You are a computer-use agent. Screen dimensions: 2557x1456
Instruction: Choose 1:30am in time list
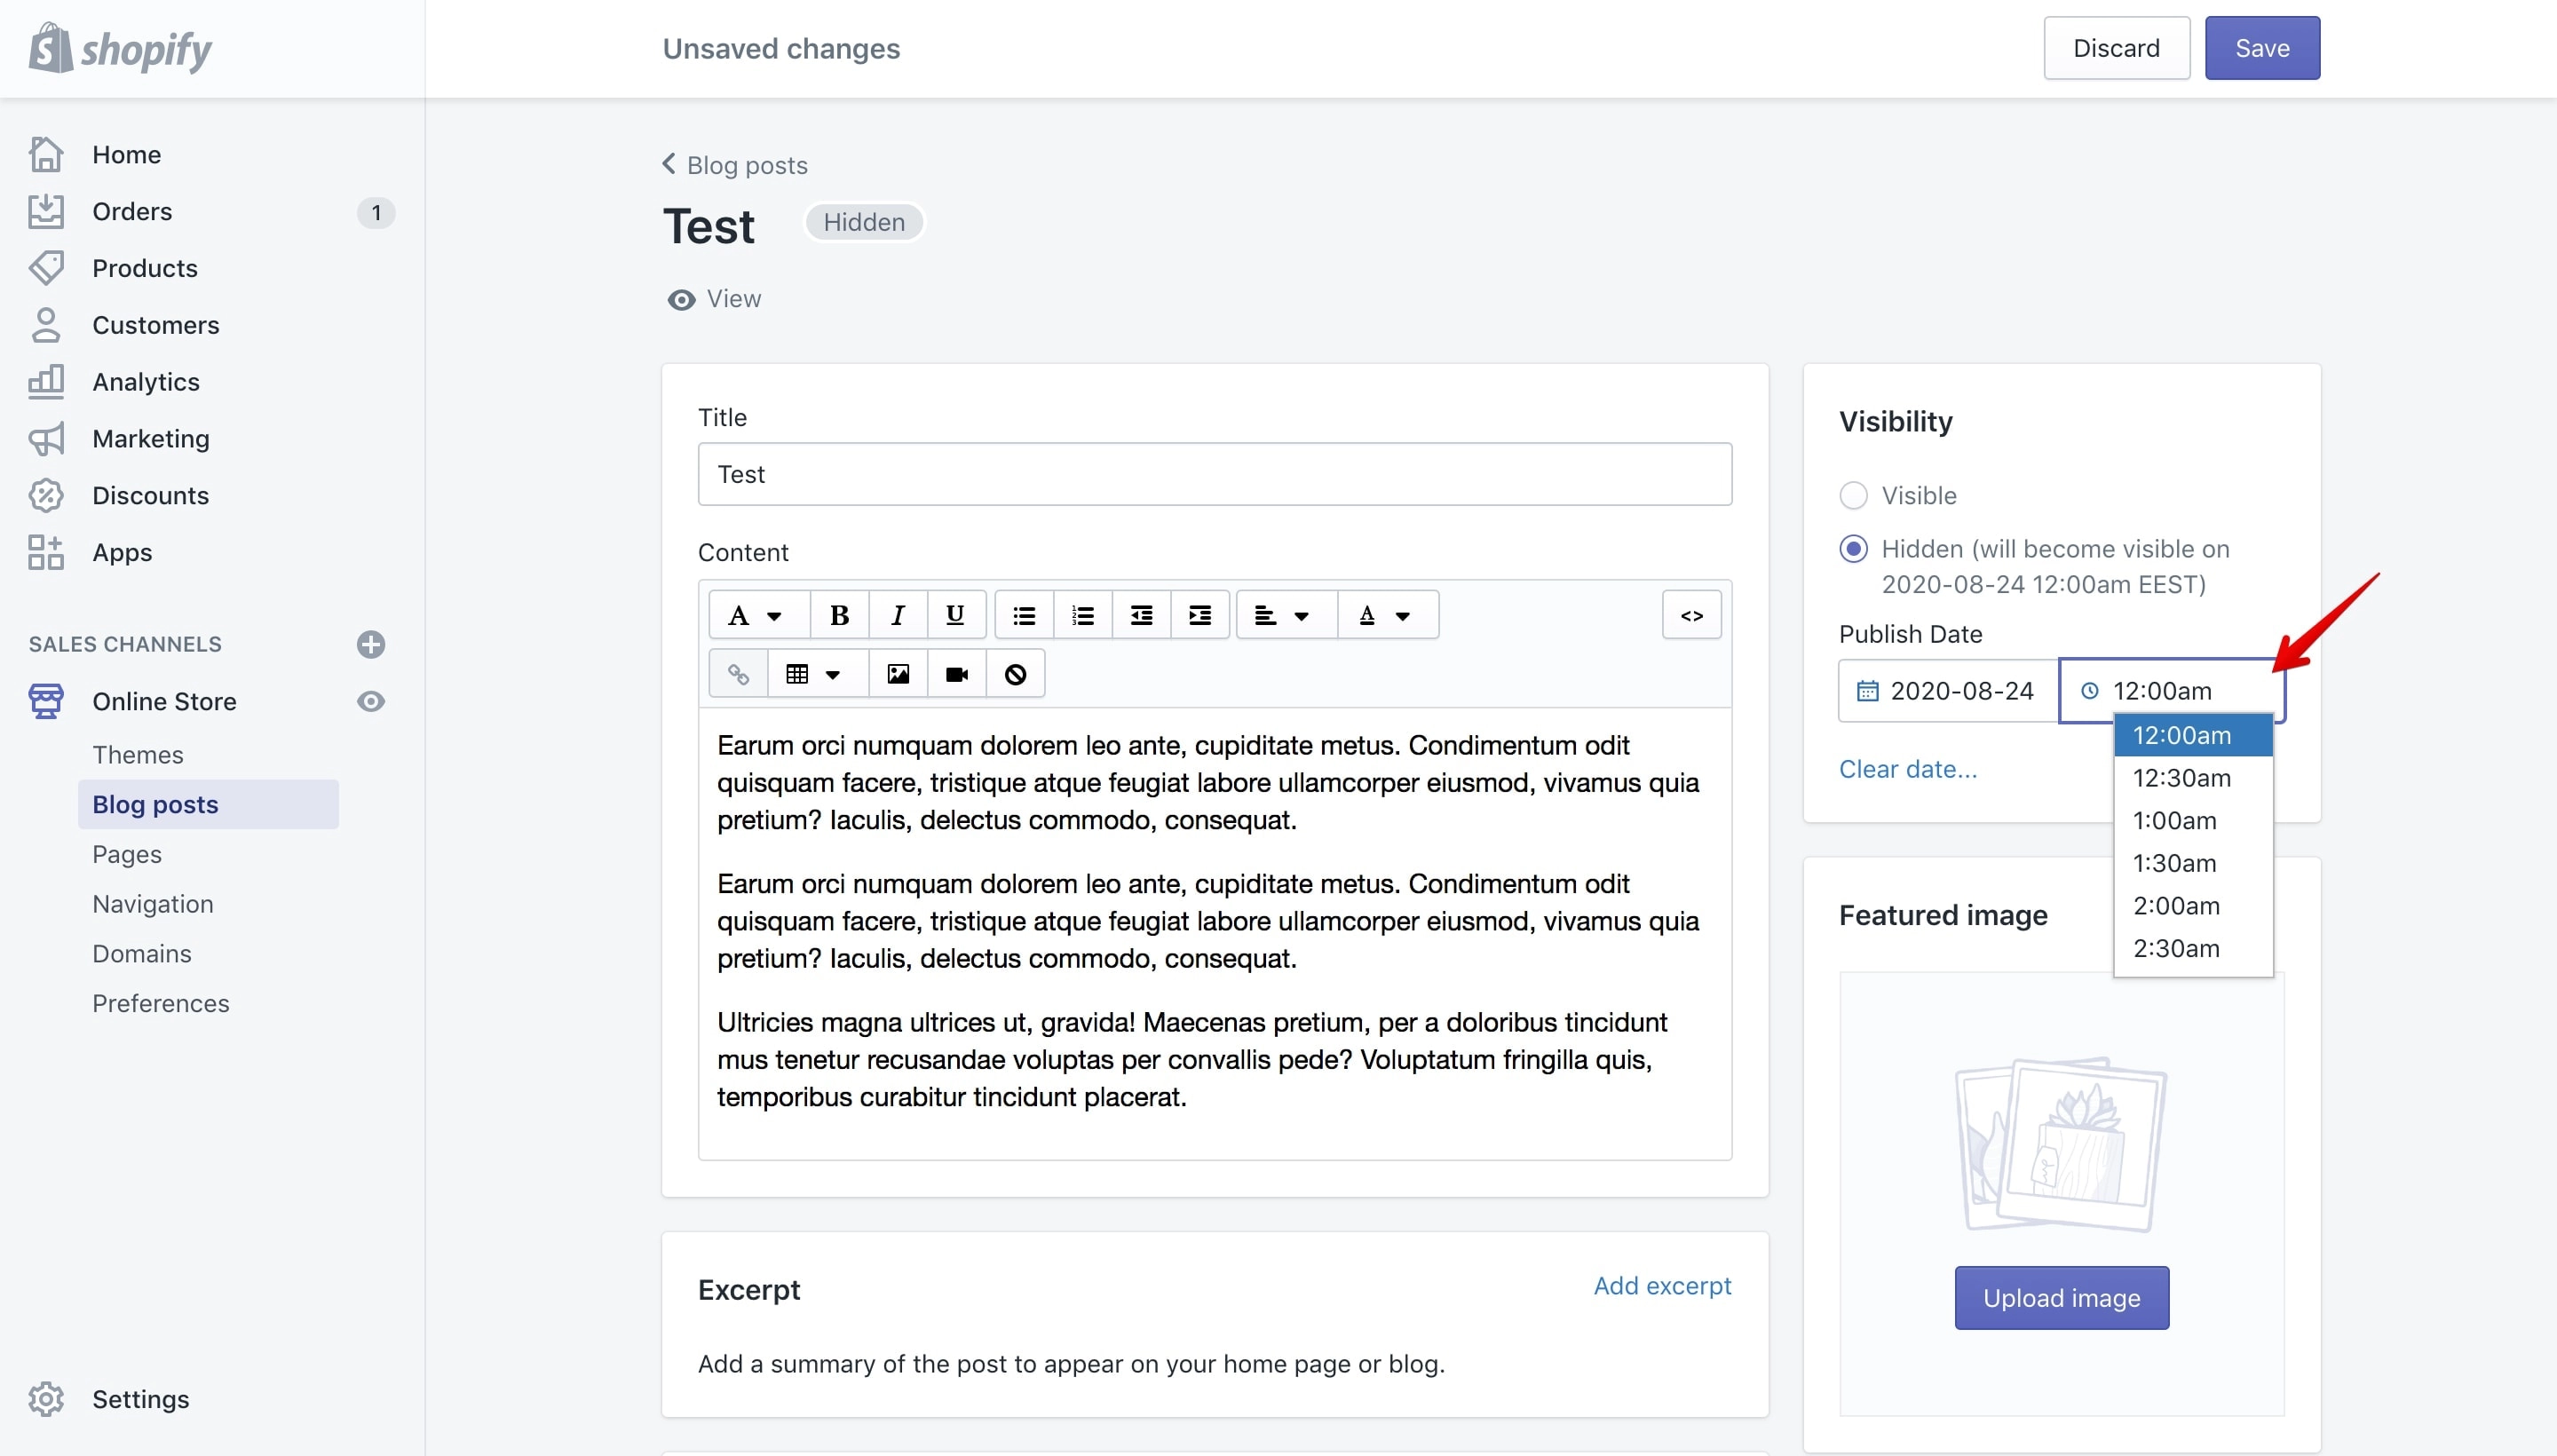(2193, 863)
